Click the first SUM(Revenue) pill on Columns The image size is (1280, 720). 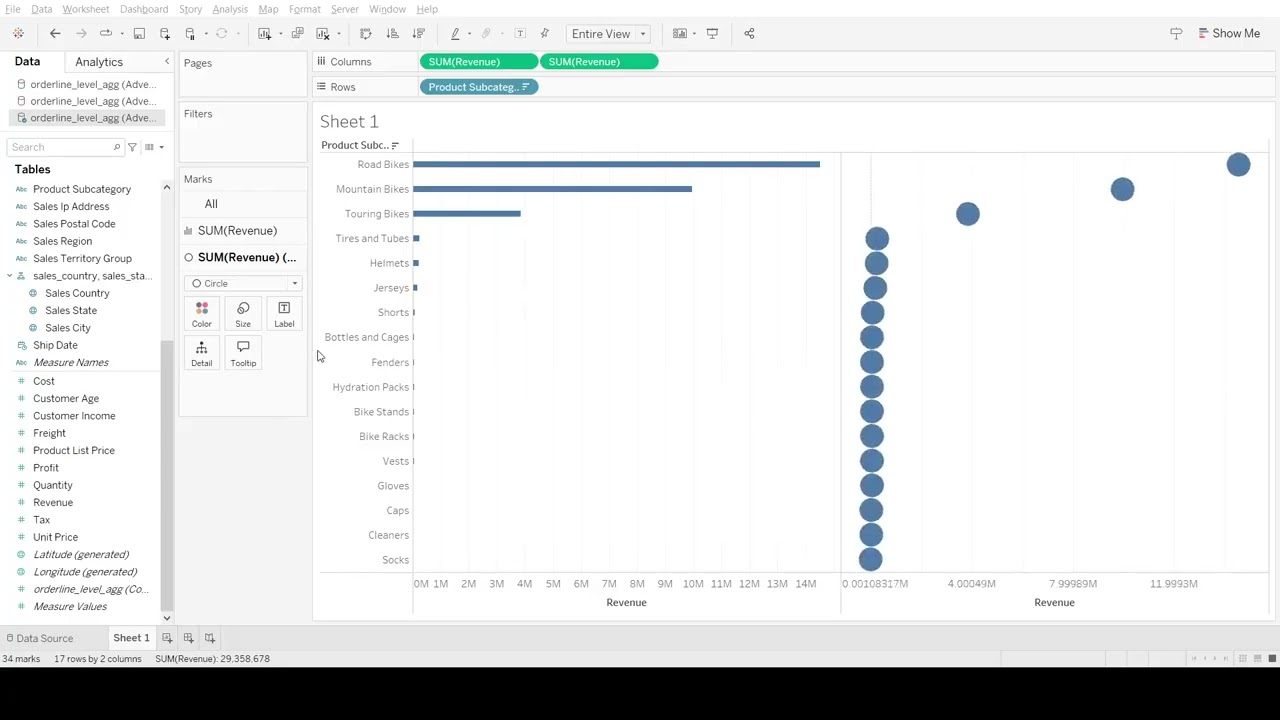(x=478, y=62)
